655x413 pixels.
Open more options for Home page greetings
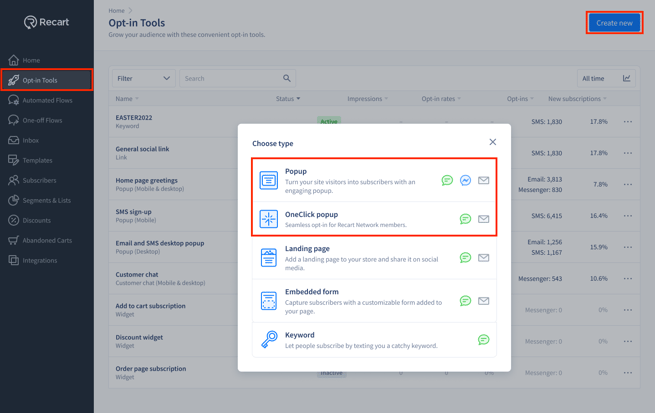tap(627, 184)
